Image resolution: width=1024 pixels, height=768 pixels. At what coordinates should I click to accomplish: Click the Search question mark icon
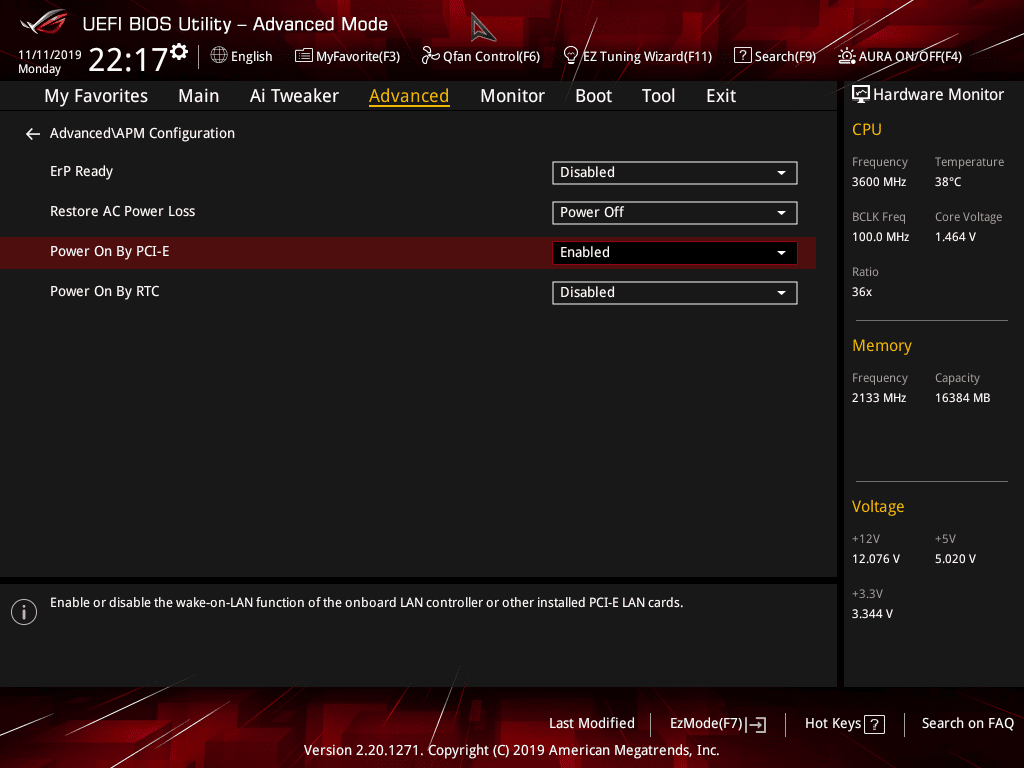click(743, 56)
